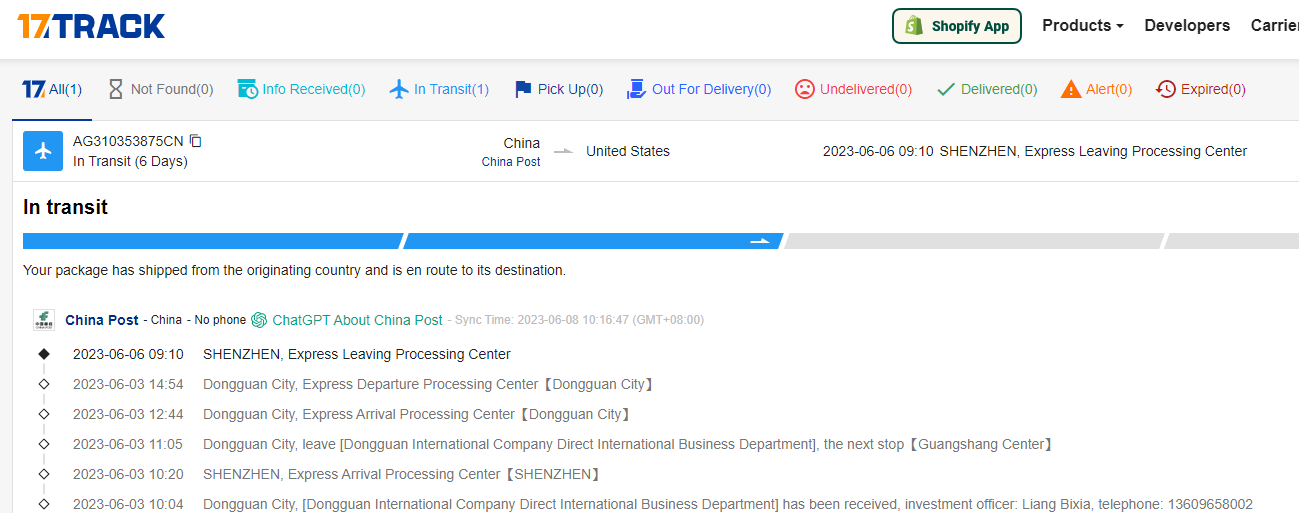1299x513 pixels.
Task: Copy tracking number AG310353875CN icon
Action: 196,141
